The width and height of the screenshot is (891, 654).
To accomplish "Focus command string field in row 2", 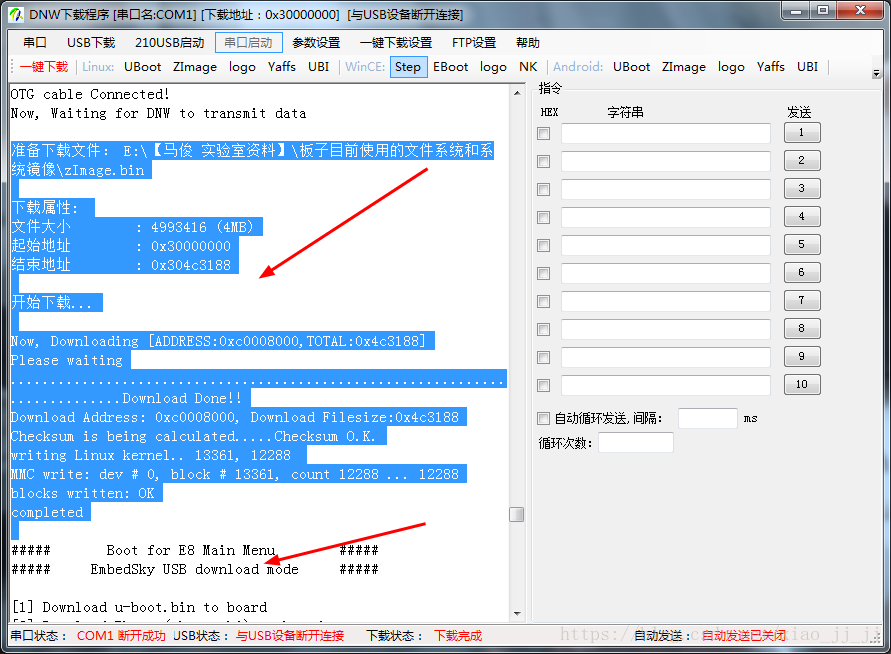I will [665, 161].
